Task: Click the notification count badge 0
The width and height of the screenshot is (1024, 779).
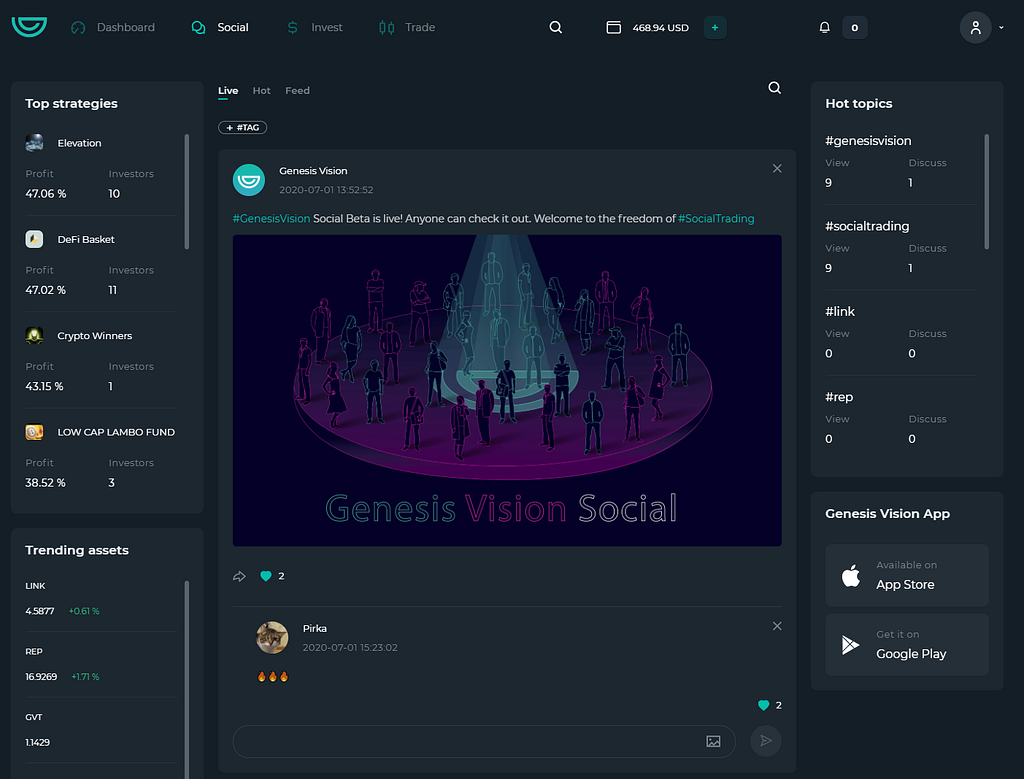Action: coord(854,27)
